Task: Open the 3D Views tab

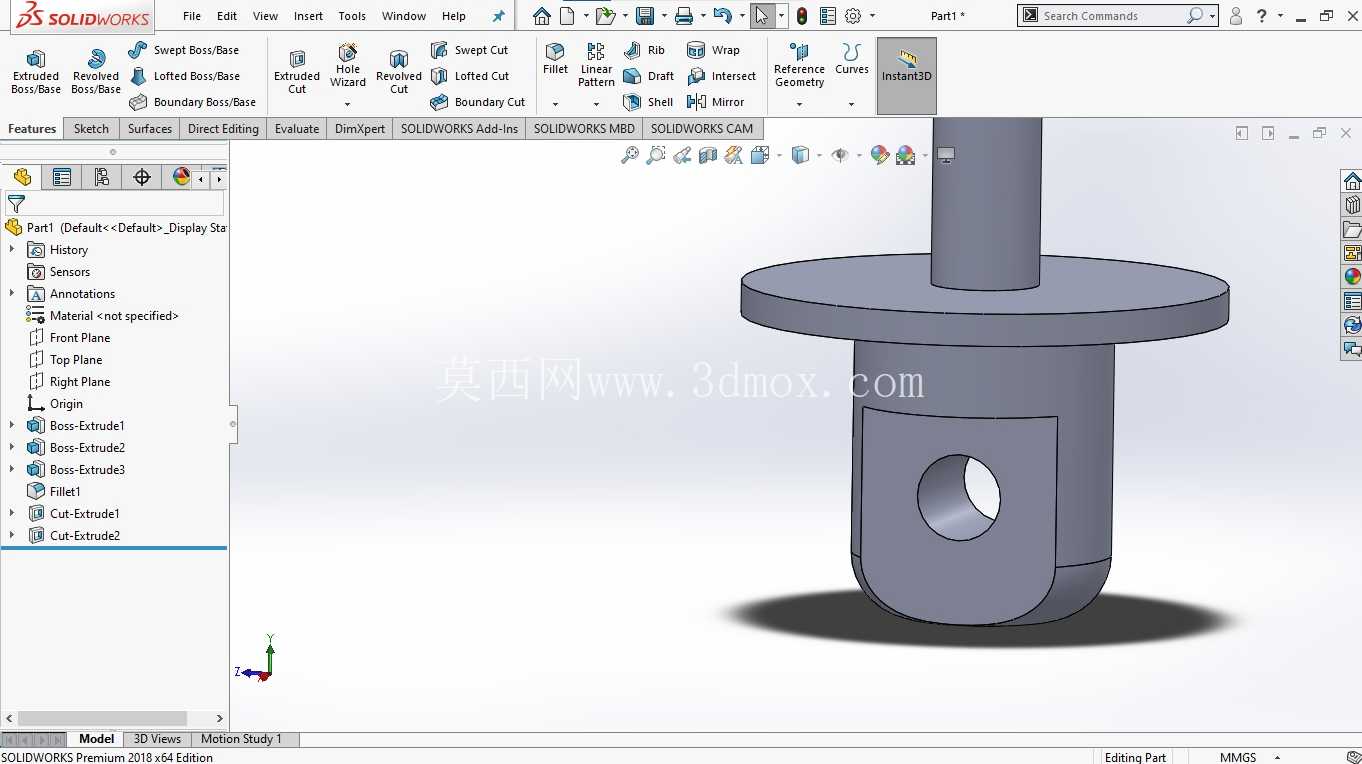Action: (157, 739)
